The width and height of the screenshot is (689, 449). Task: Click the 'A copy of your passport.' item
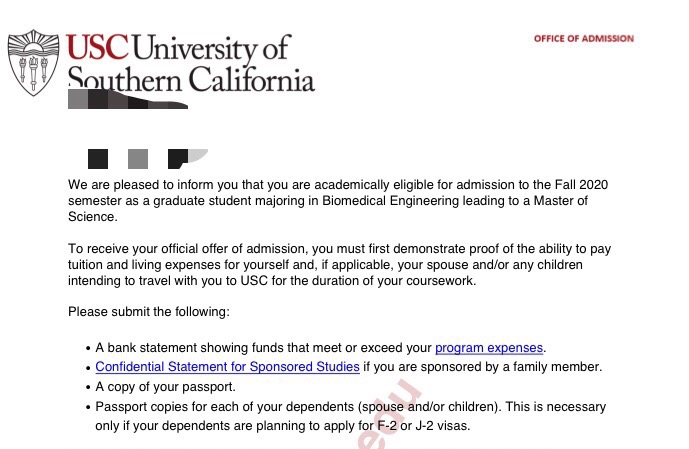click(x=165, y=386)
